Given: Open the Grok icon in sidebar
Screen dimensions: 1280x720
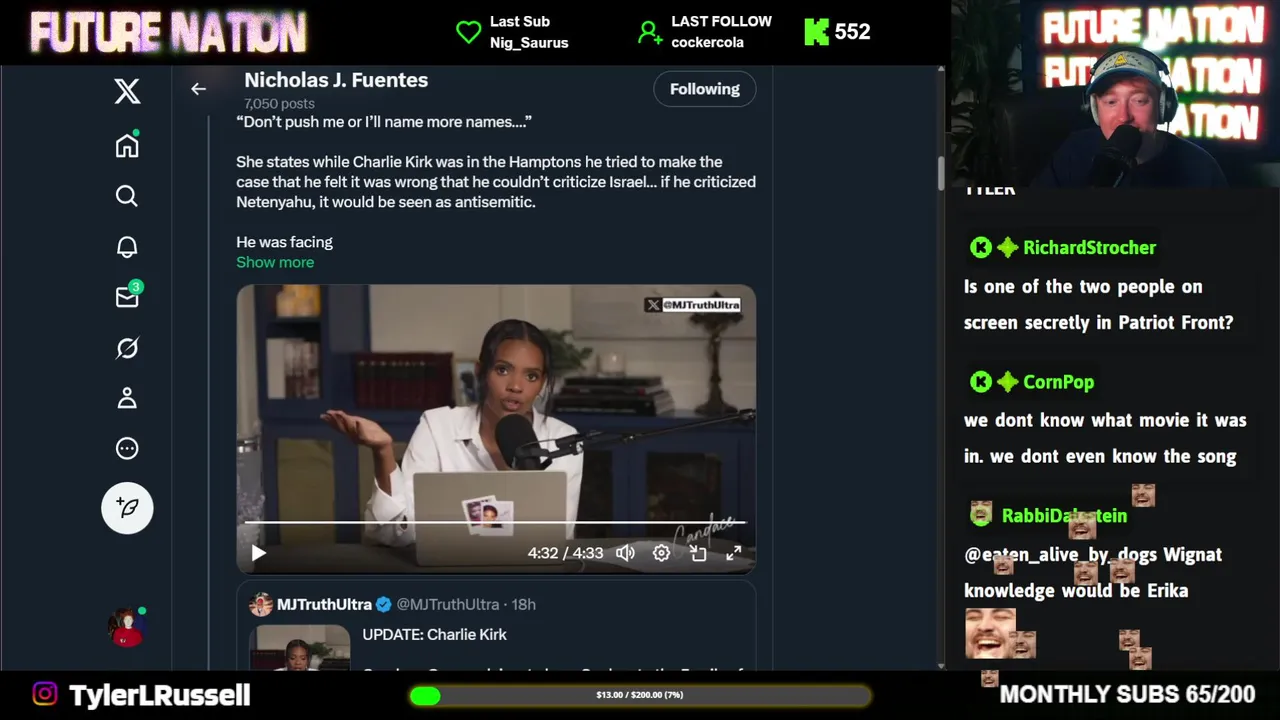Looking at the screenshot, I should (127, 348).
